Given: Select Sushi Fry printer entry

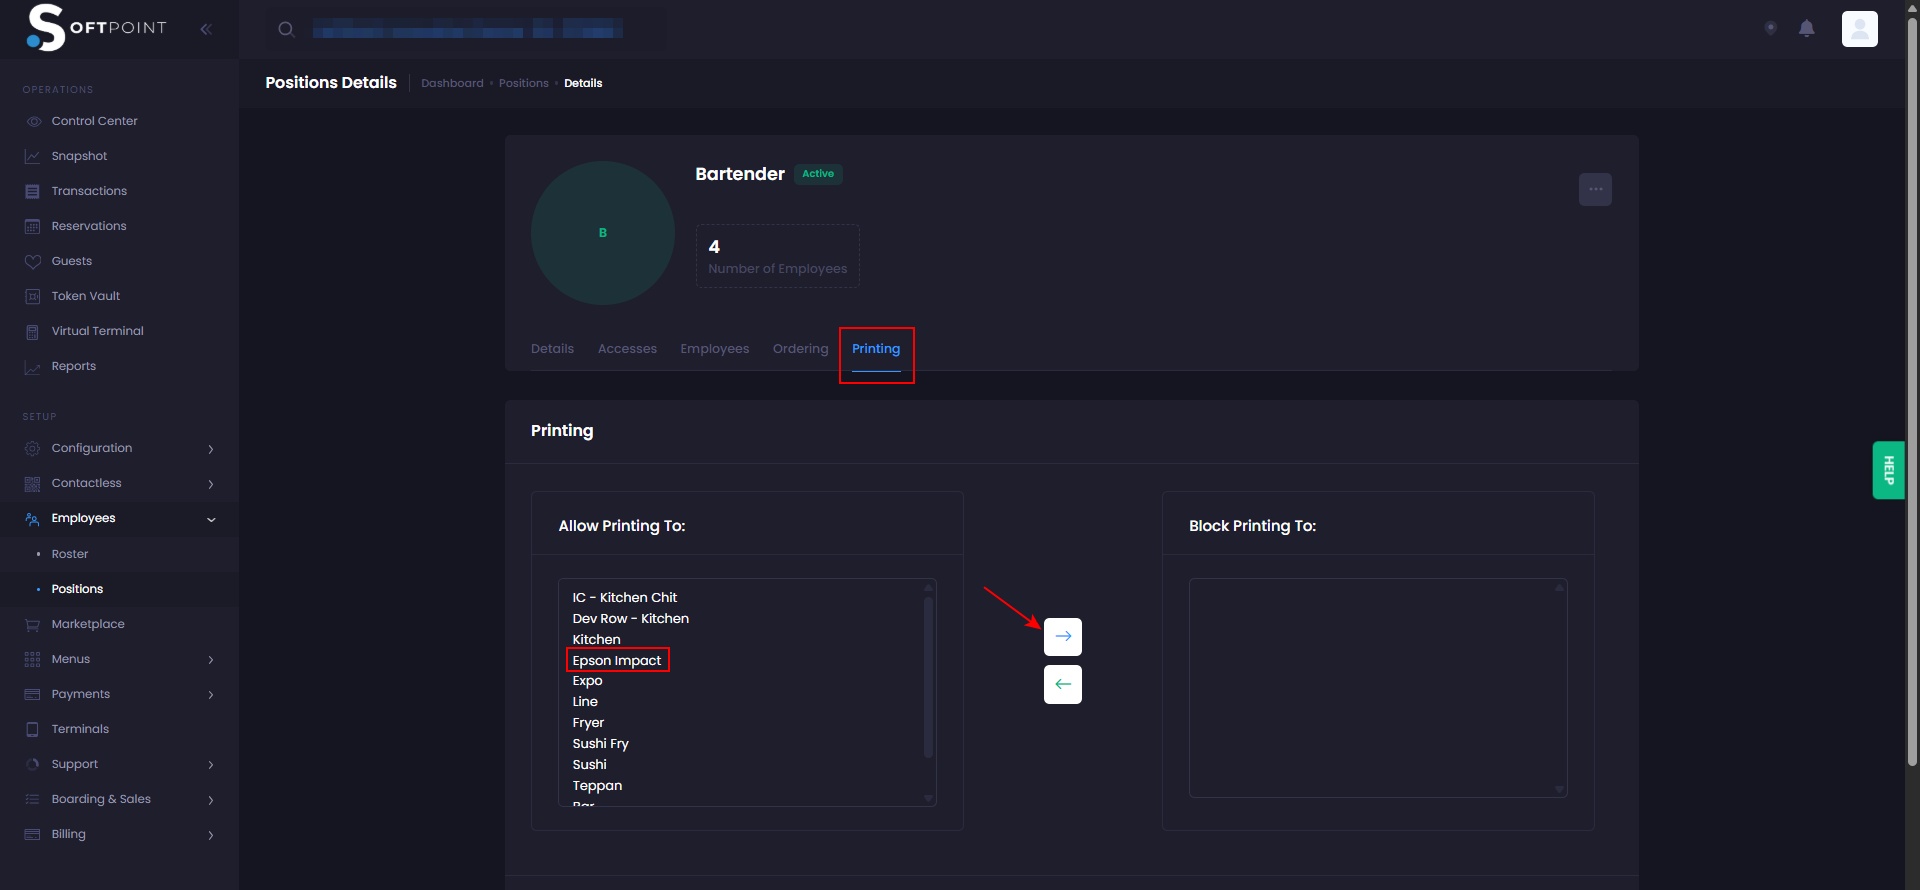Looking at the screenshot, I should click(600, 744).
